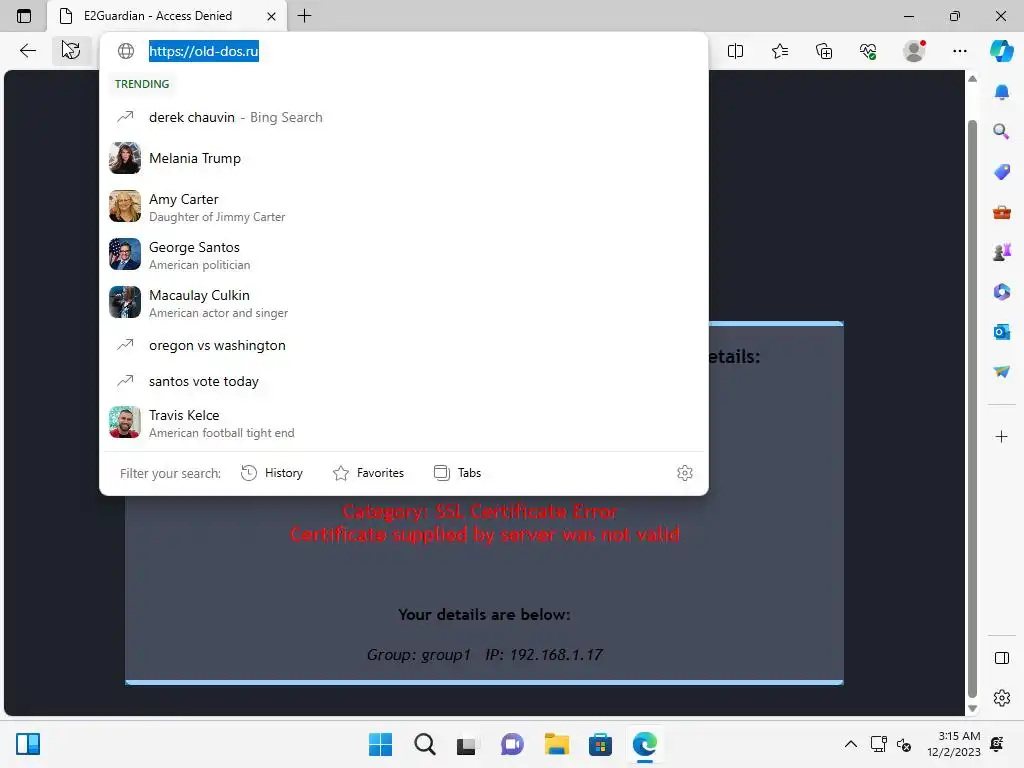Select the santos vote today suggestion
Image resolution: width=1024 pixels, height=768 pixels.
[404, 381]
